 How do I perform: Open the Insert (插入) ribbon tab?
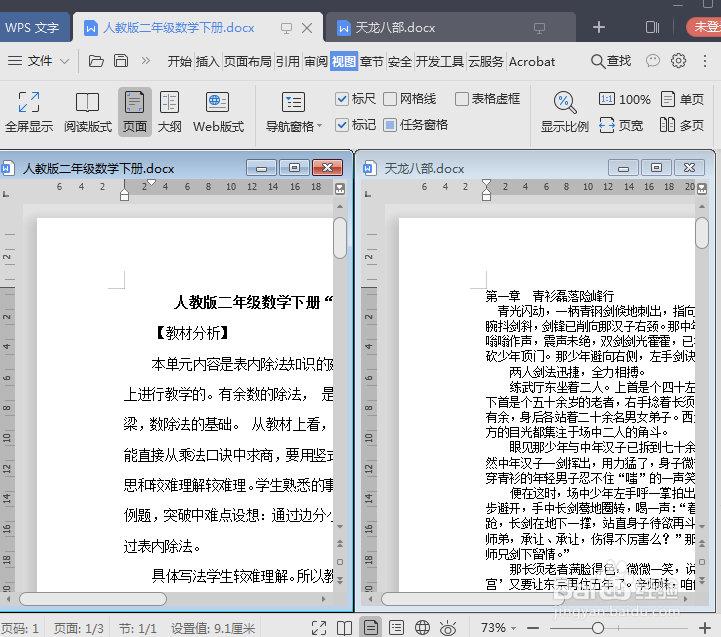pos(207,61)
